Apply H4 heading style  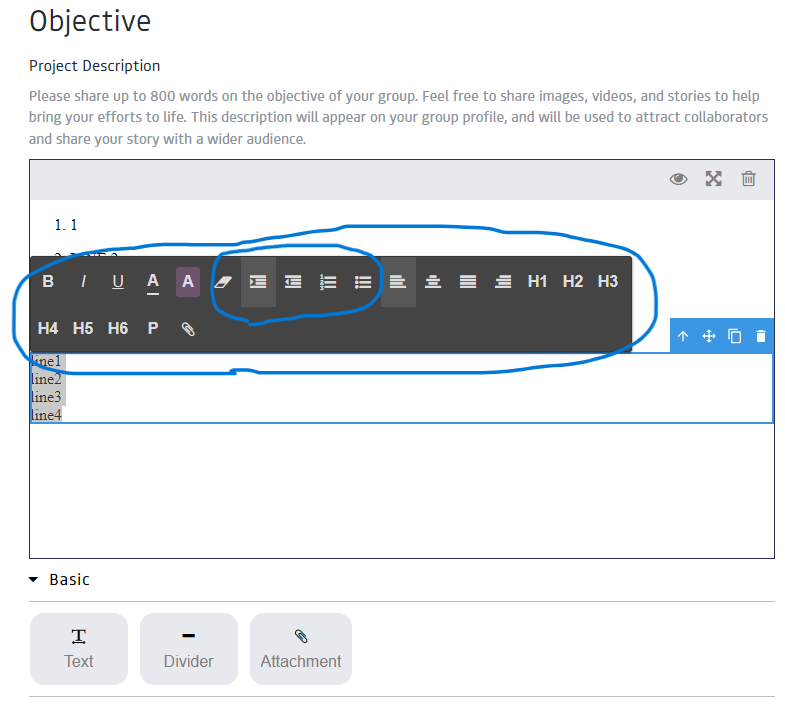(x=48, y=328)
